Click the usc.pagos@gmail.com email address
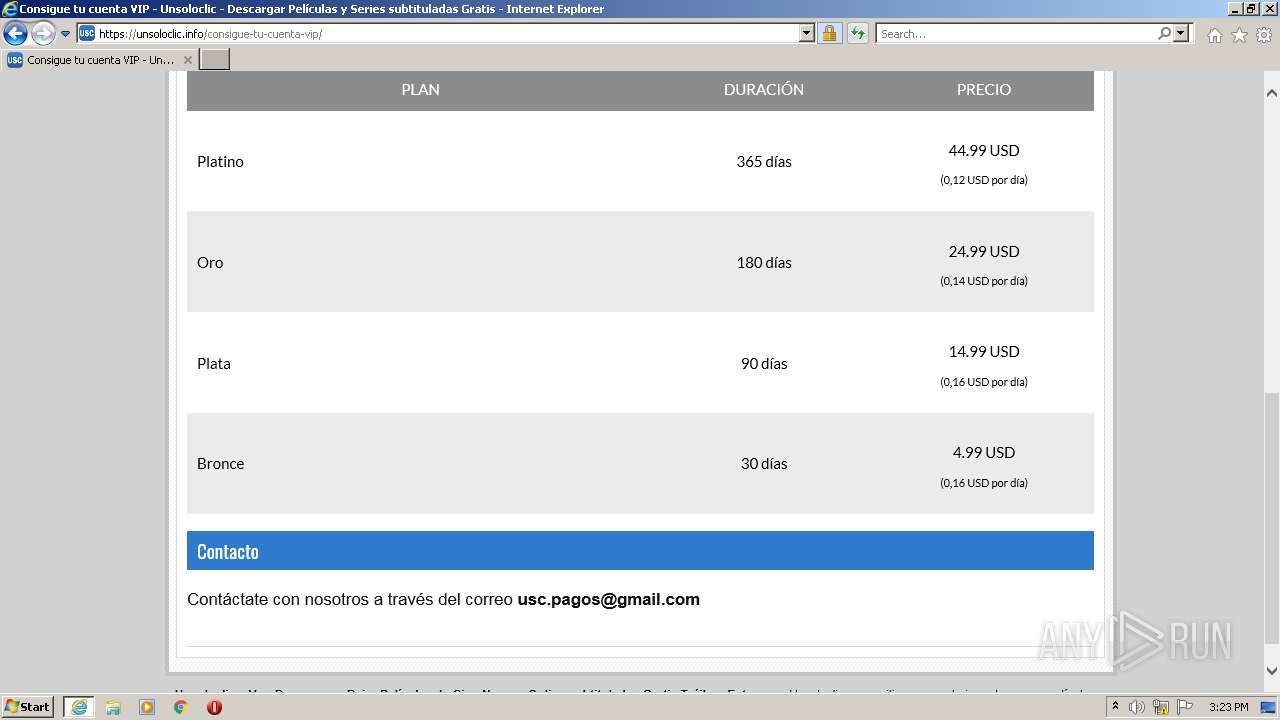Screen dimensions: 1280x720 tap(608, 599)
